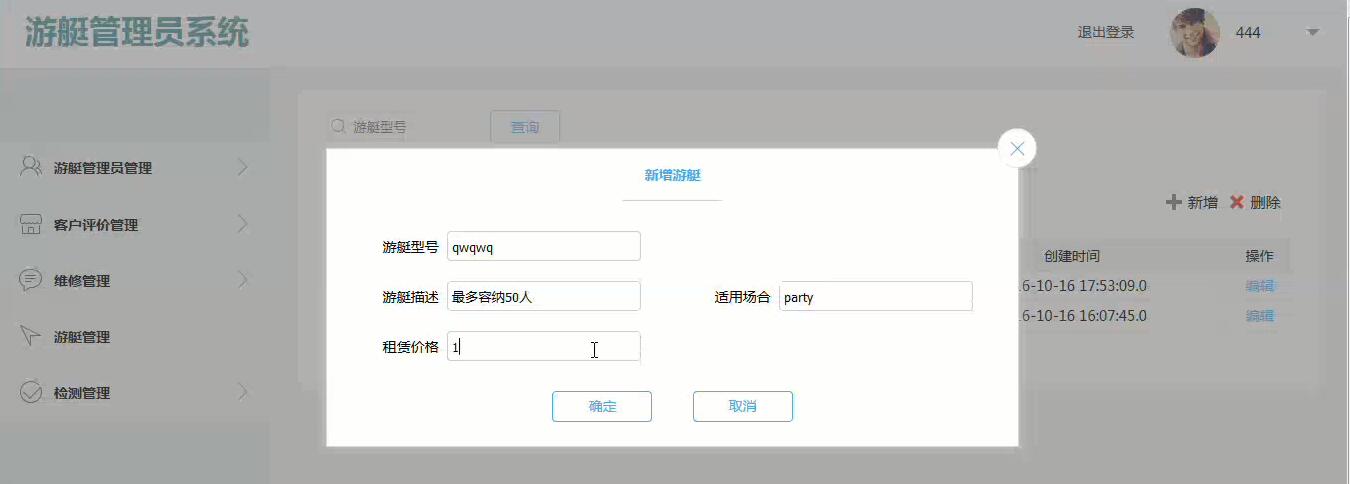The height and width of the screenshot is (484, 1350).
Task: Focus the 游艇型号 input with qwqwq
Action: pos(544,247)
